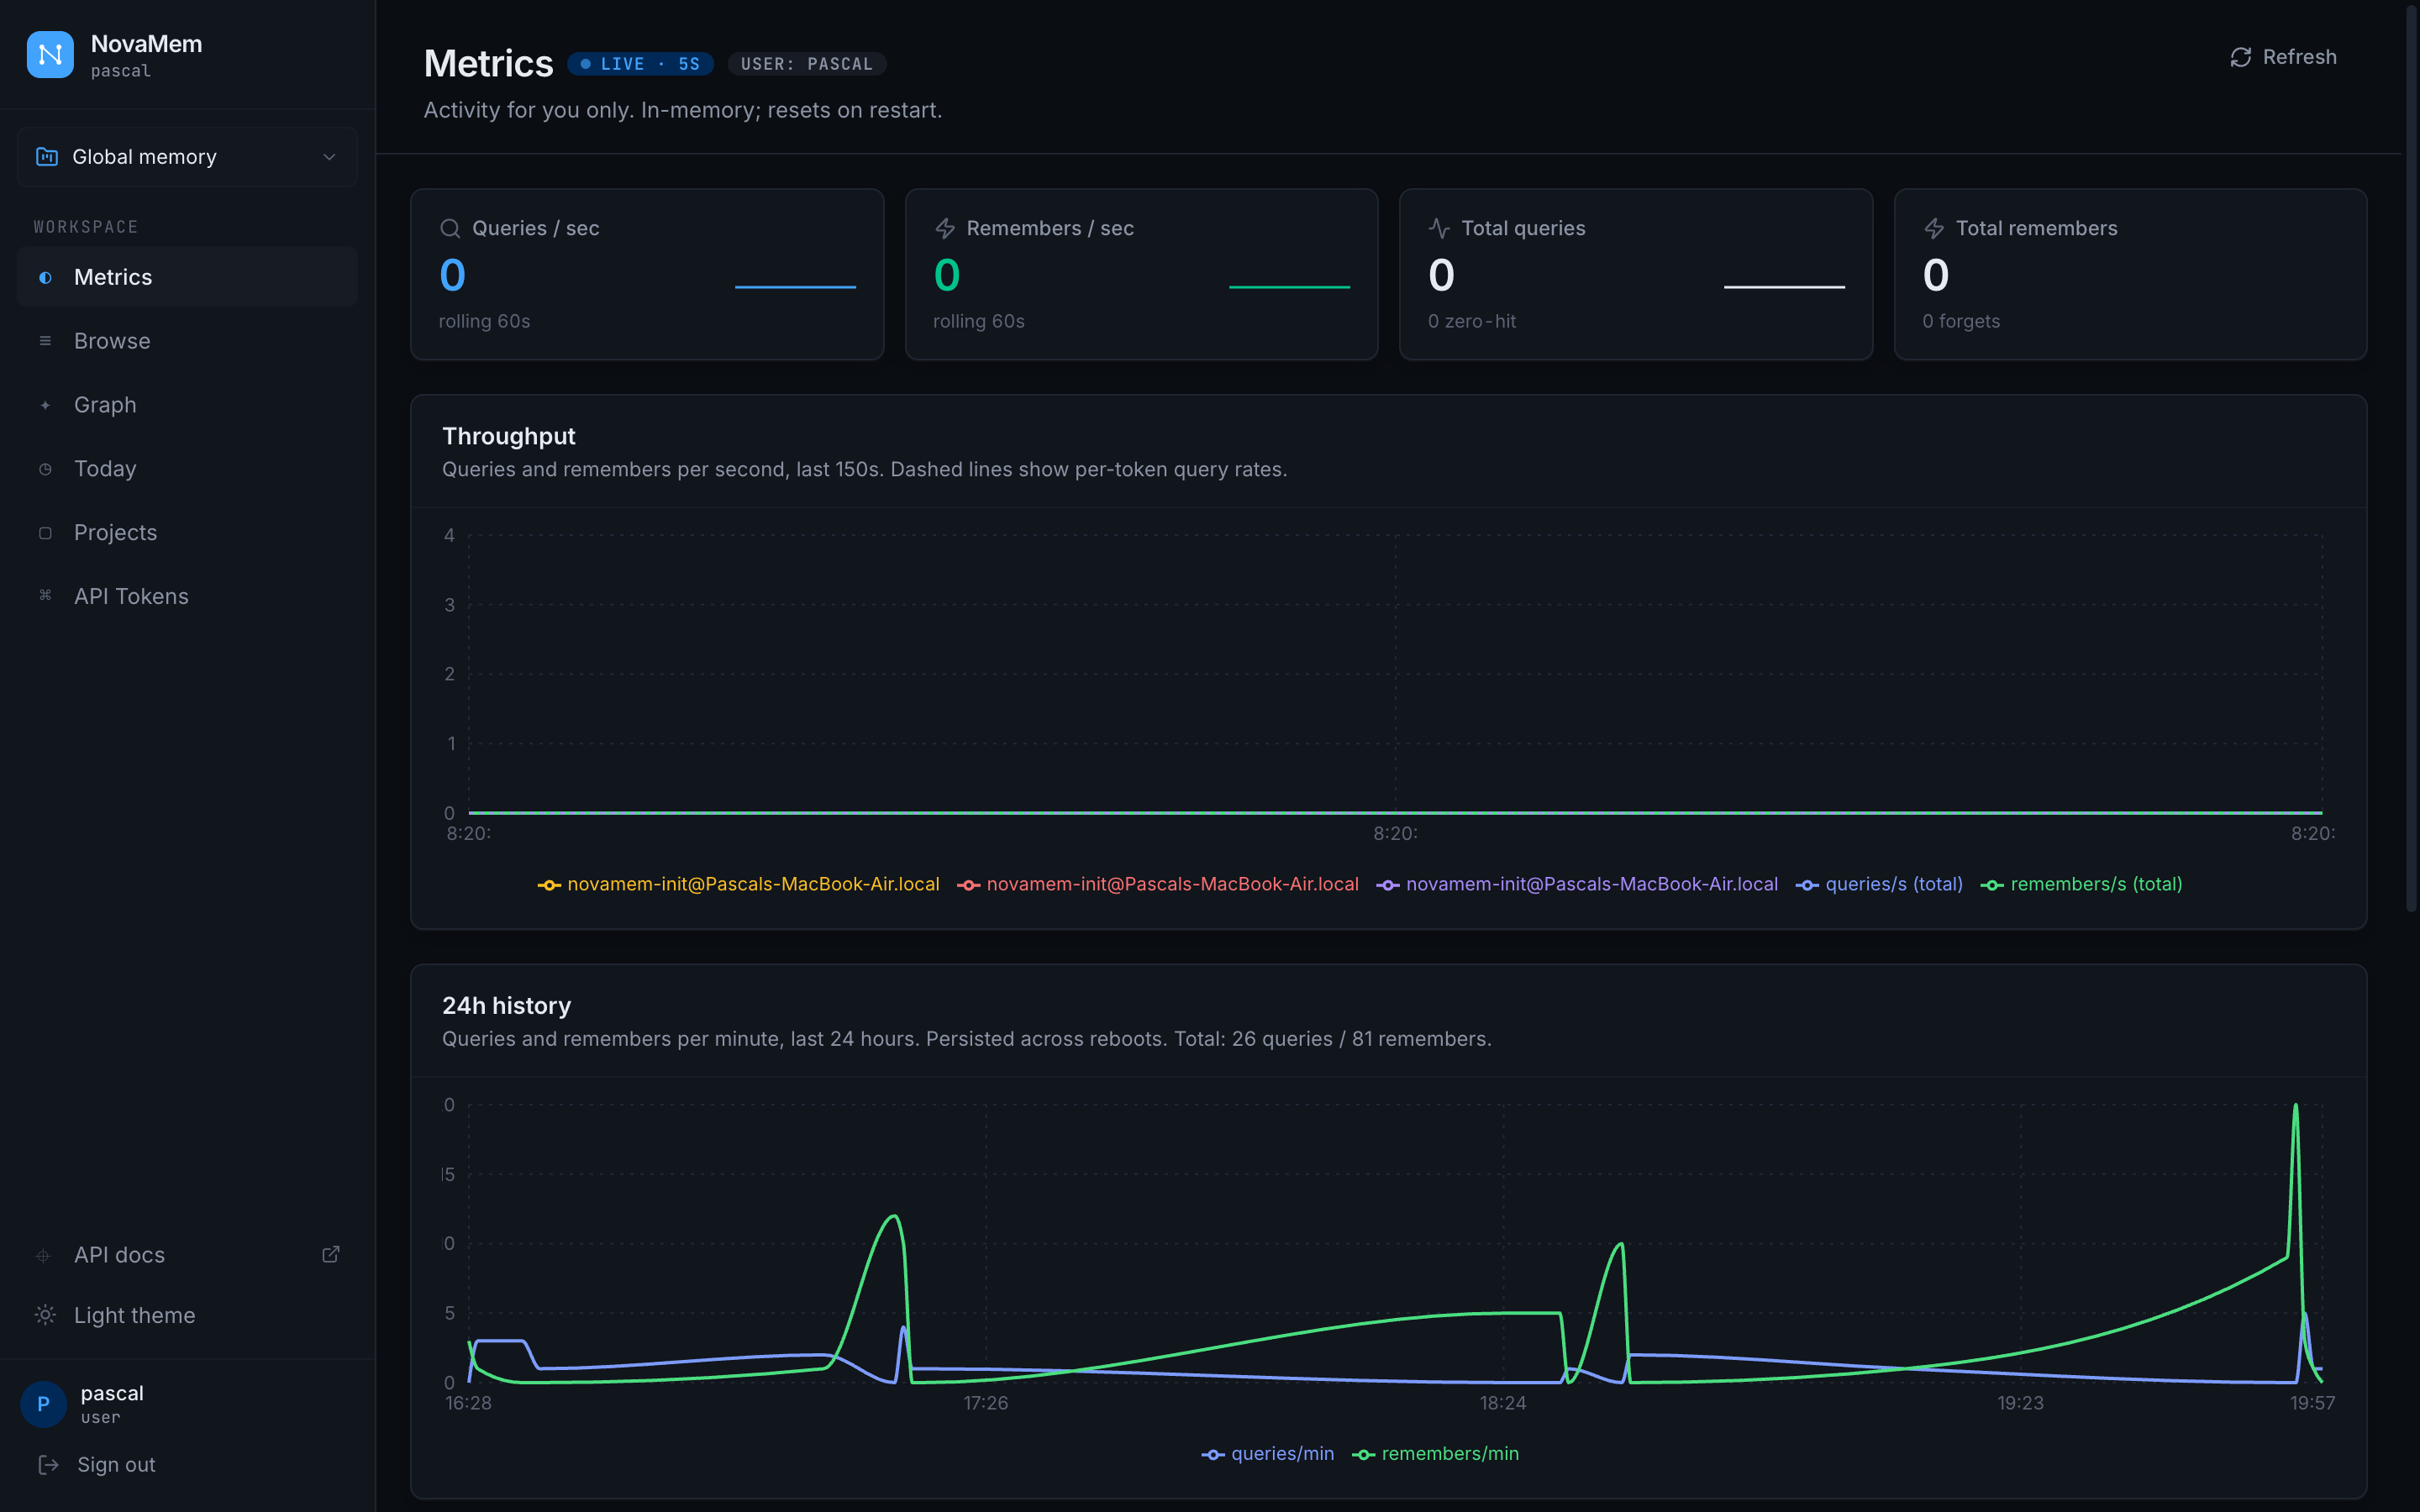Image resolution: width=2420 pixels, height=1512 pixels.
Task: Click the page vertical scrollbar
Action: click(2411, 460)
